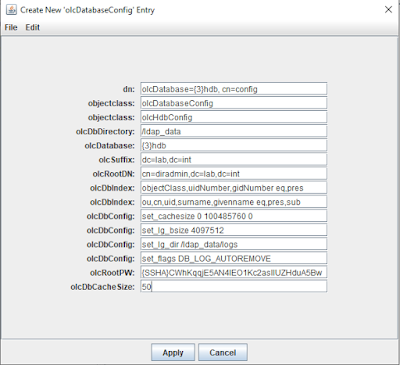
Task: Click the olcDbCacheSize input field
Action: pyautogui.click(x=233, y=286)
